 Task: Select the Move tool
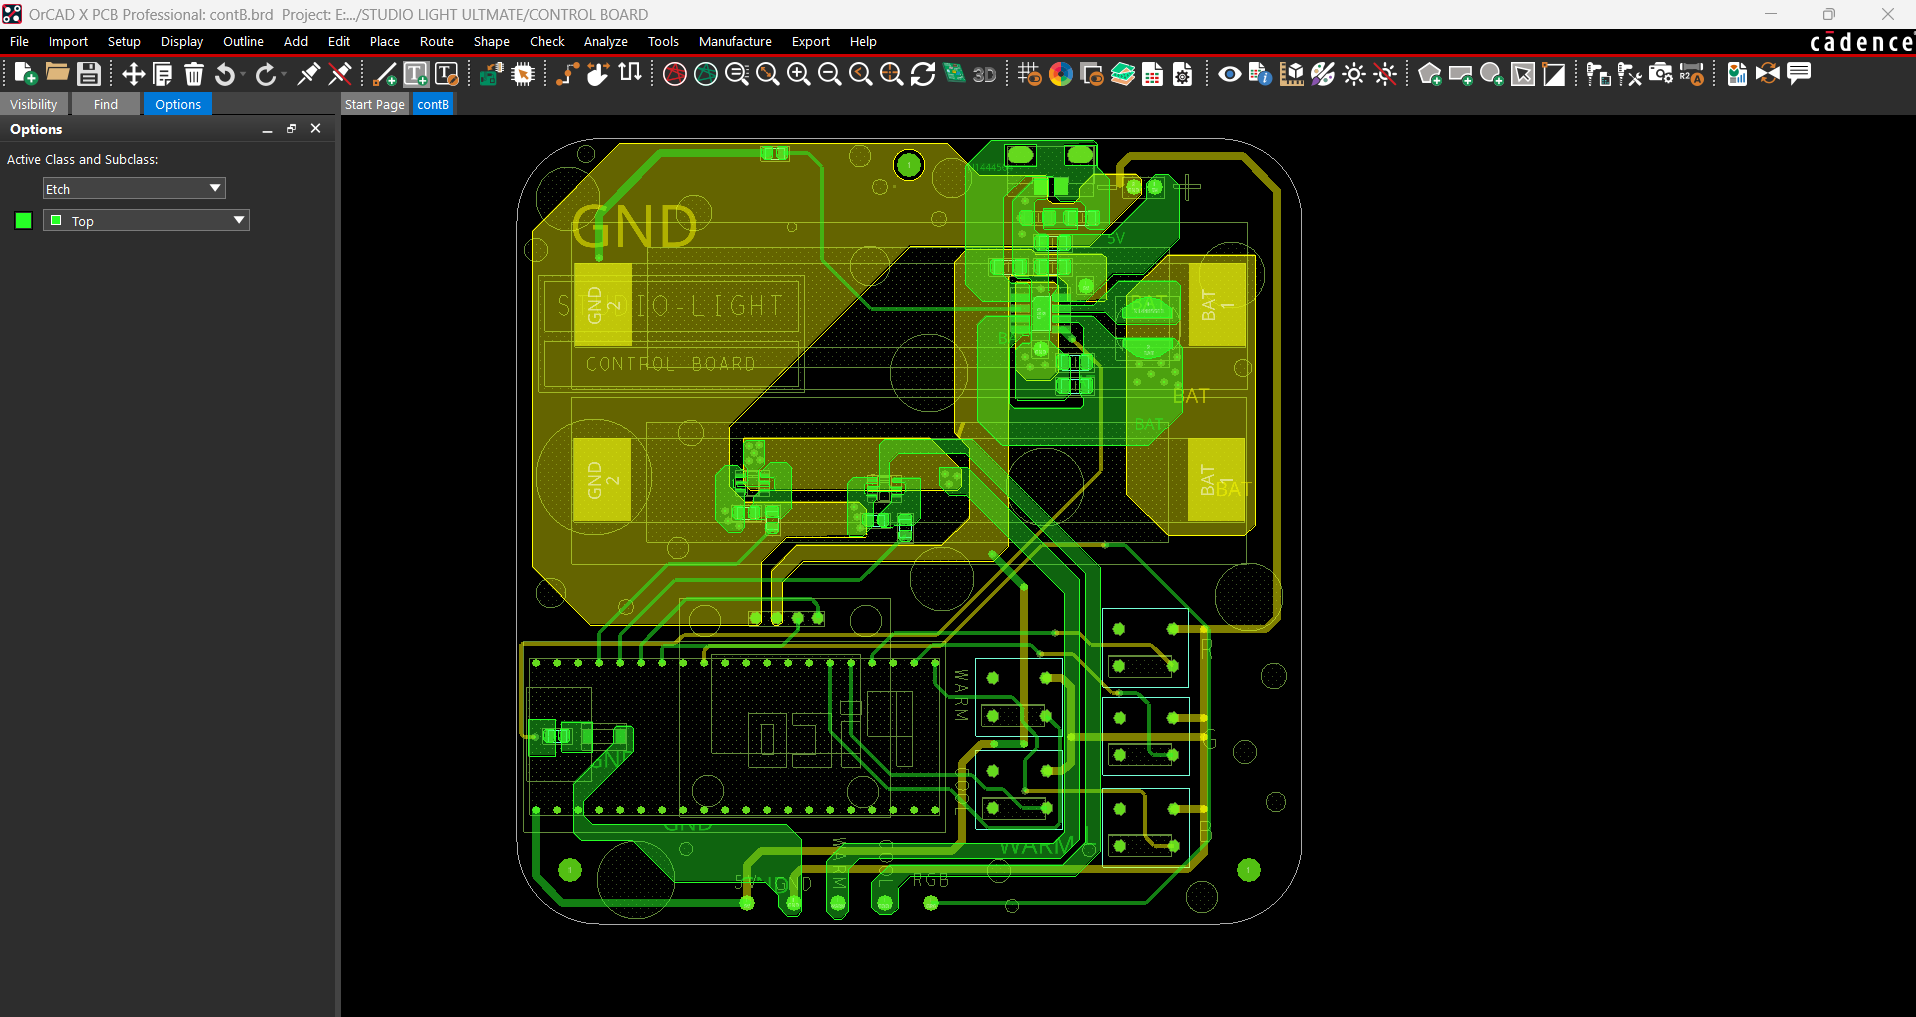(x=133, y=74)
